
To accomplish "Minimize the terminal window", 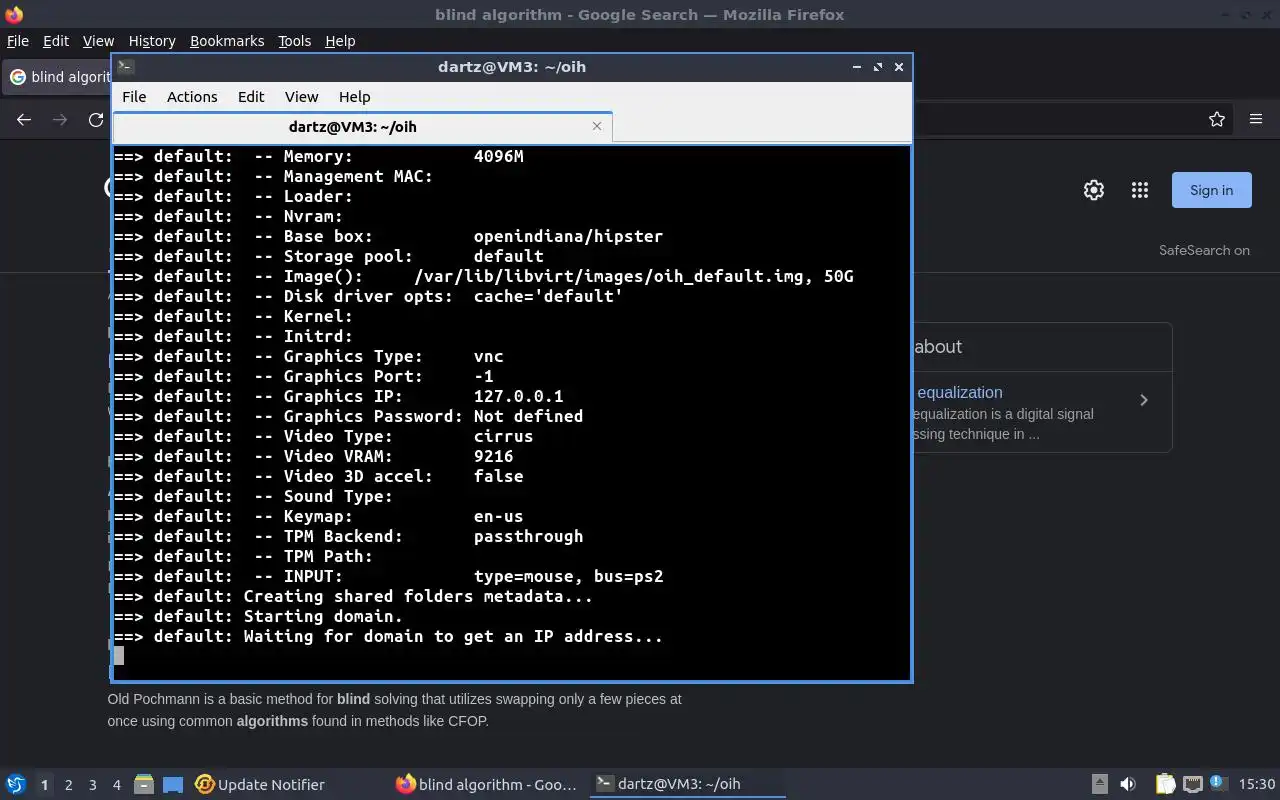I will click(x=856, y=67).
